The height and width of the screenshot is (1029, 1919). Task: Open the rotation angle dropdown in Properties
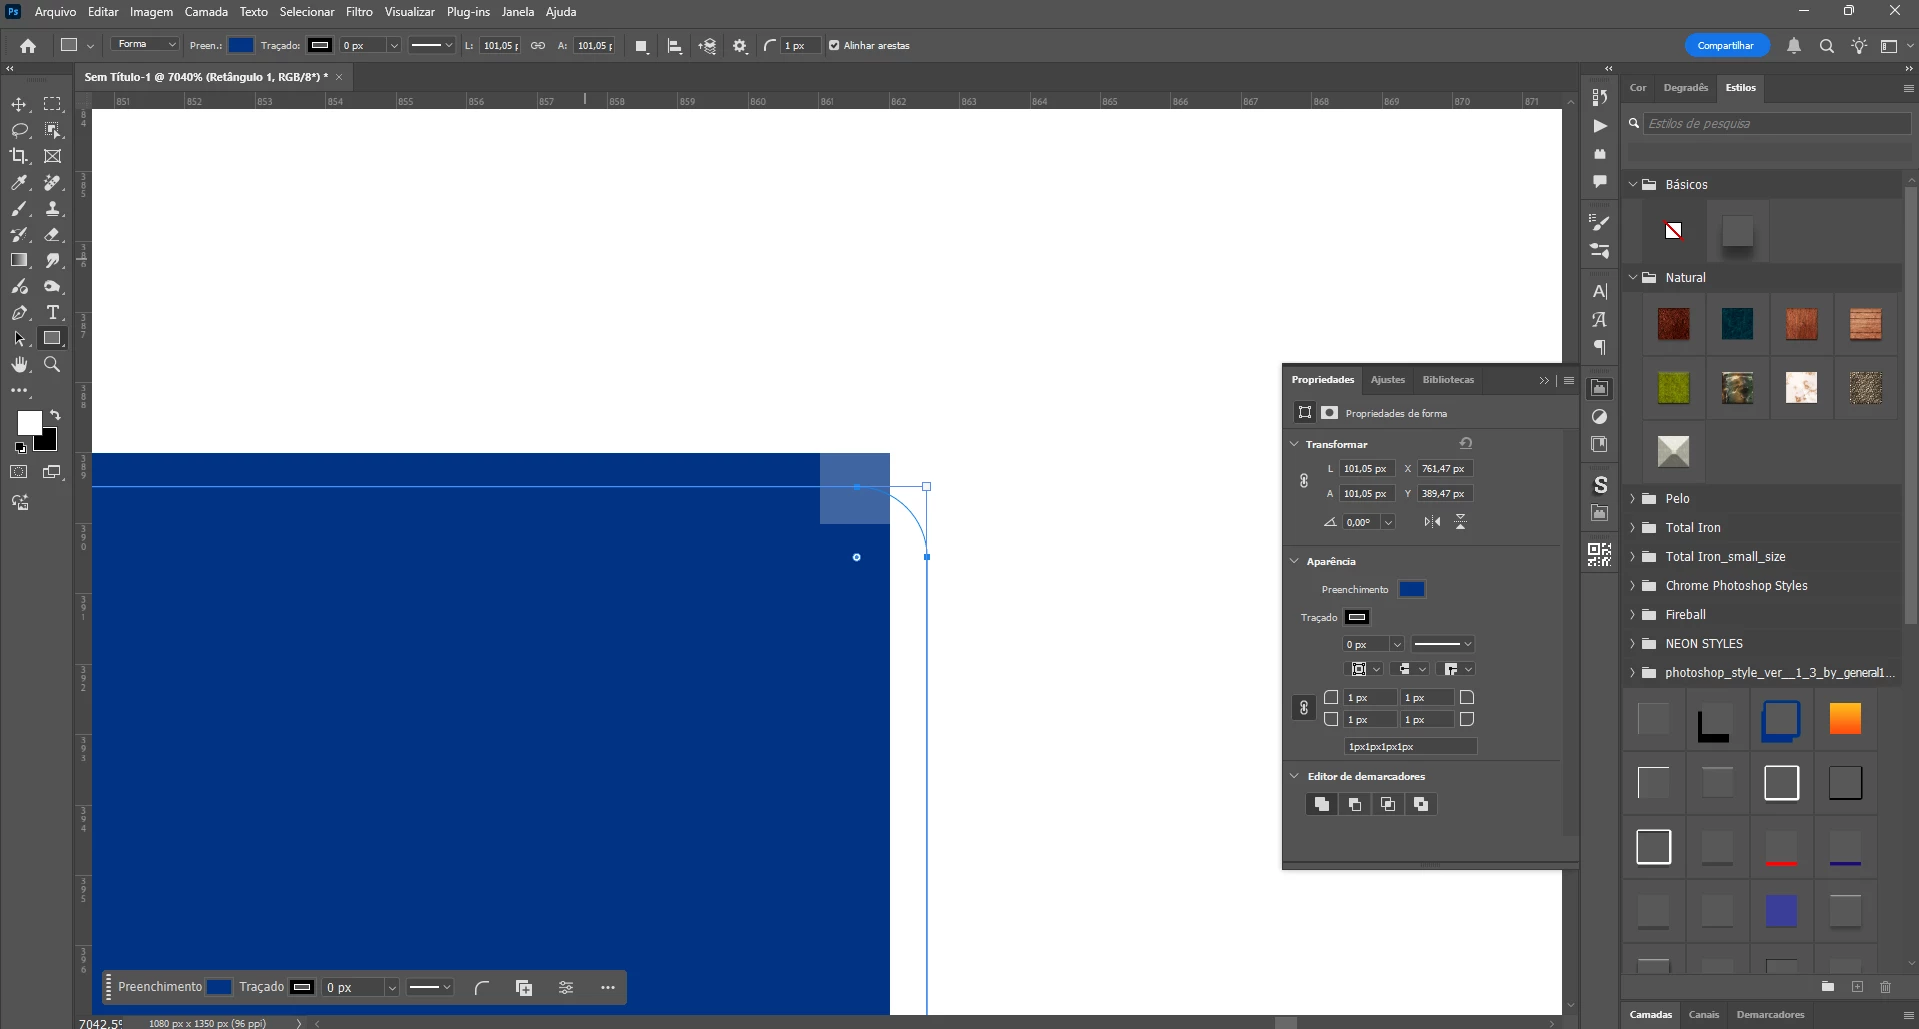point(1388,522)
